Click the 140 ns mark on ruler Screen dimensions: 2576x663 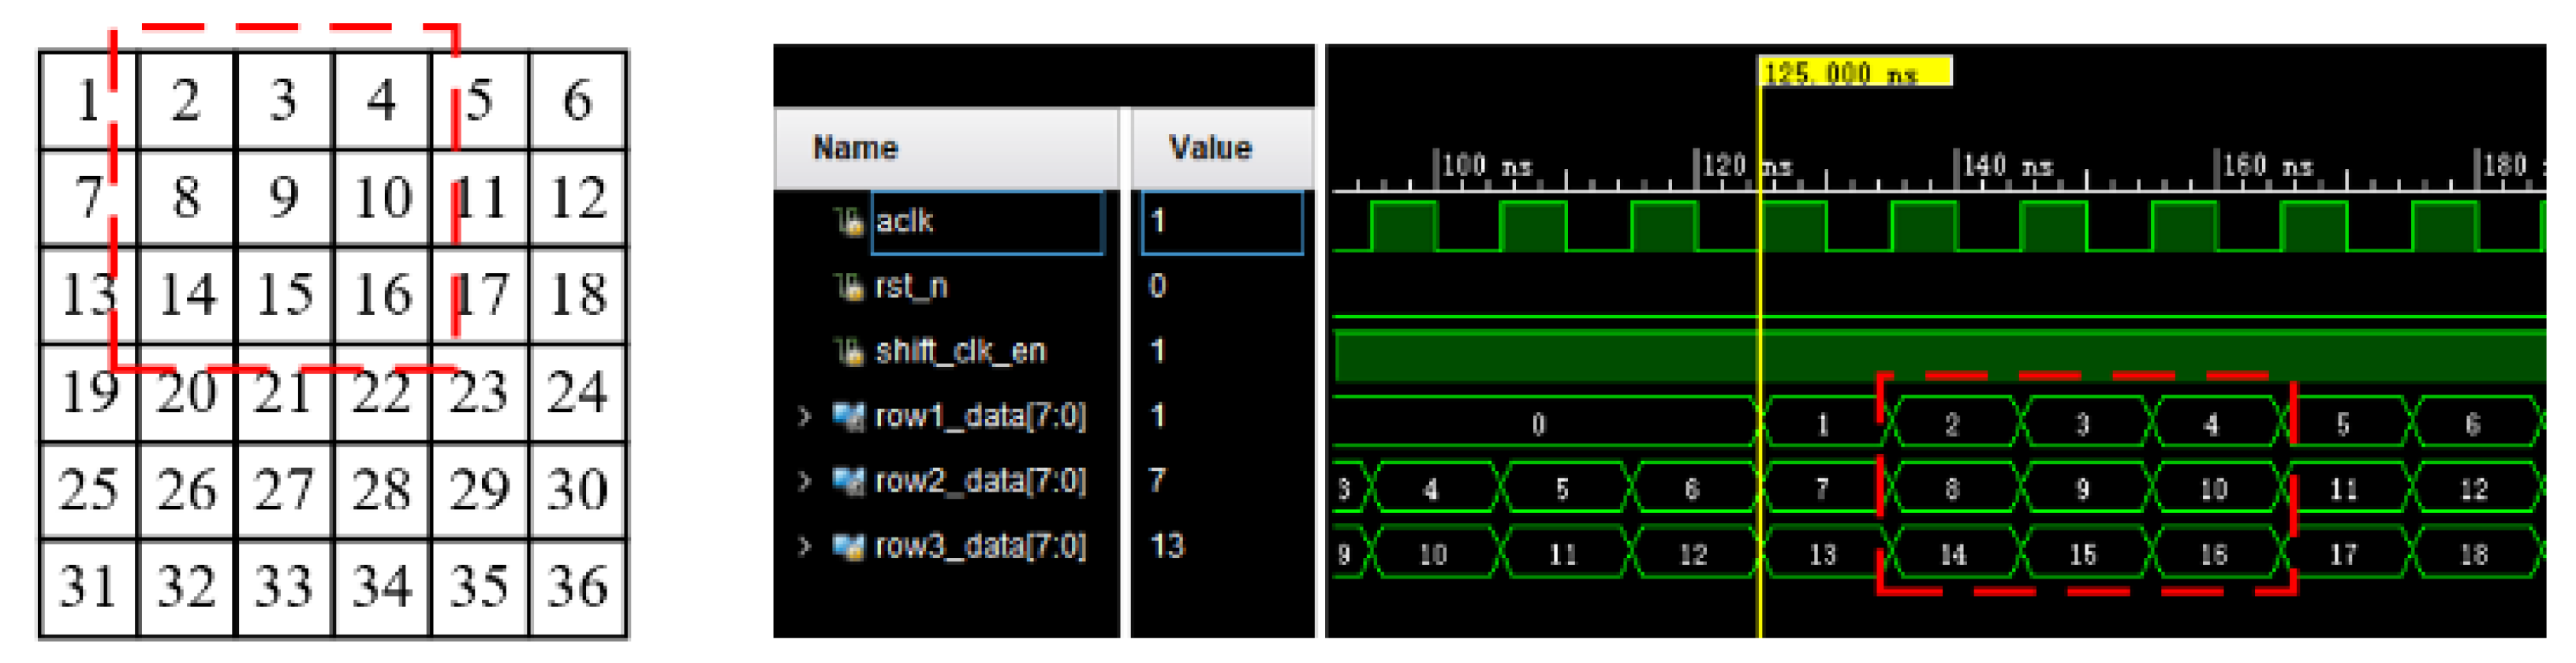pyautogui.click(x=1956, y=167)
